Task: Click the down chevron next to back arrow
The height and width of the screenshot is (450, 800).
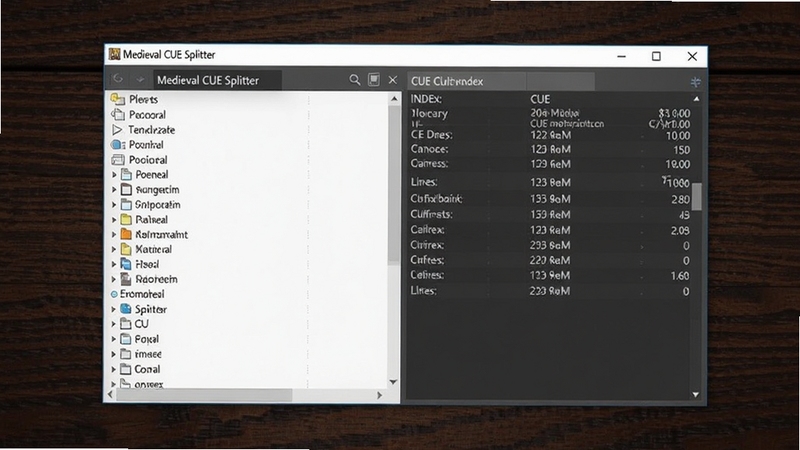Action: (140, 80)
